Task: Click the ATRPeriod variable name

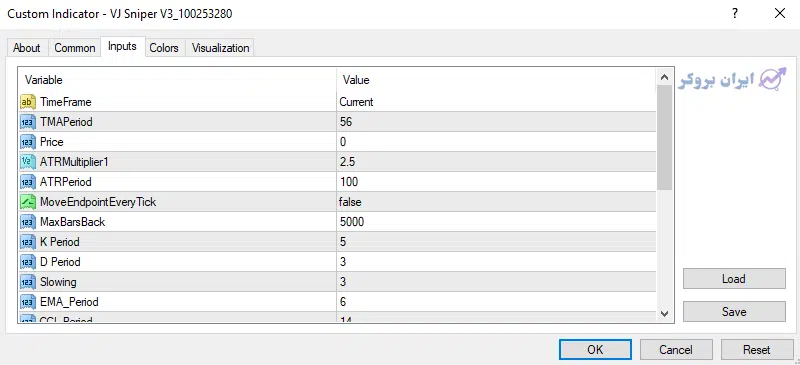Action: tap(66, 182)
